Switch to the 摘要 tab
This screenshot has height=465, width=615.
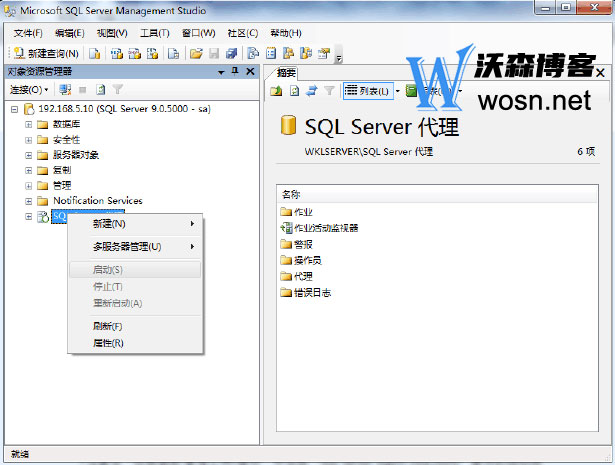tap(286, 73)
